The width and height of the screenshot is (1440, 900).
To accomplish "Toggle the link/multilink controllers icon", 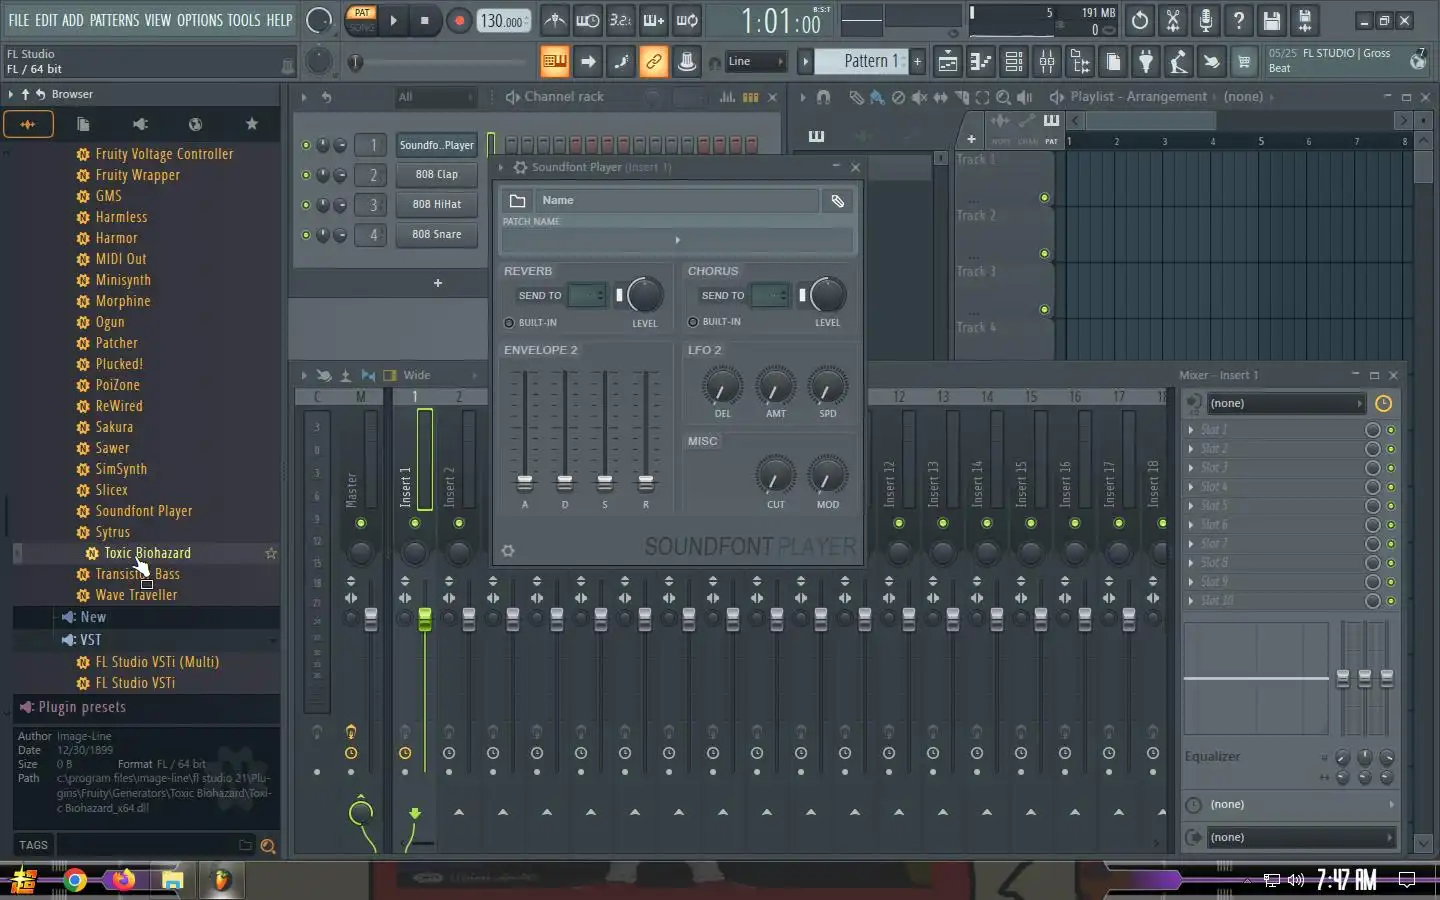I will click(654, 62).
